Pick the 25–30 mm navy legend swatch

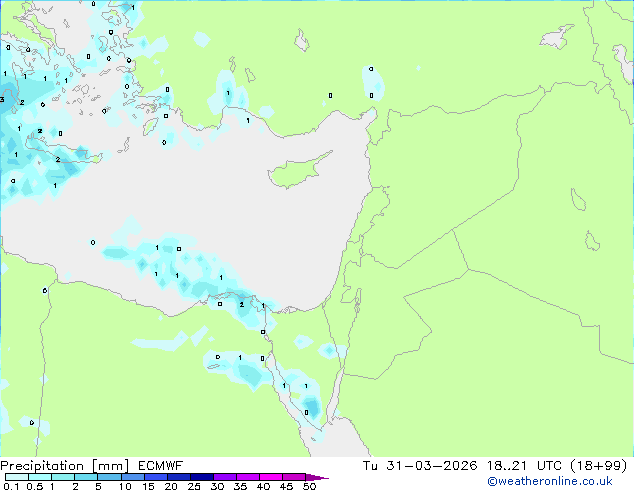tap(201, 477)
